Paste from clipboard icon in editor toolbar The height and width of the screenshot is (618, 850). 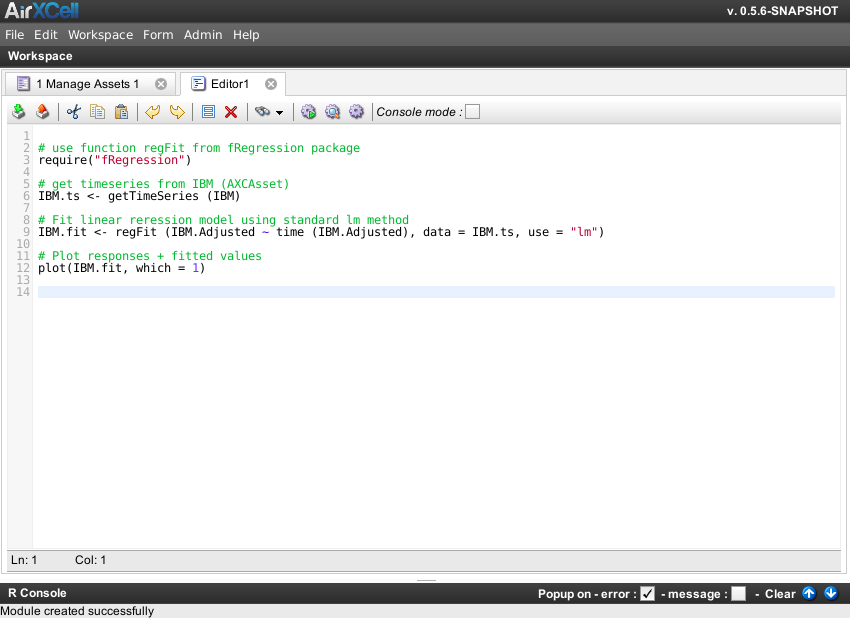click(x=121, y=112)
